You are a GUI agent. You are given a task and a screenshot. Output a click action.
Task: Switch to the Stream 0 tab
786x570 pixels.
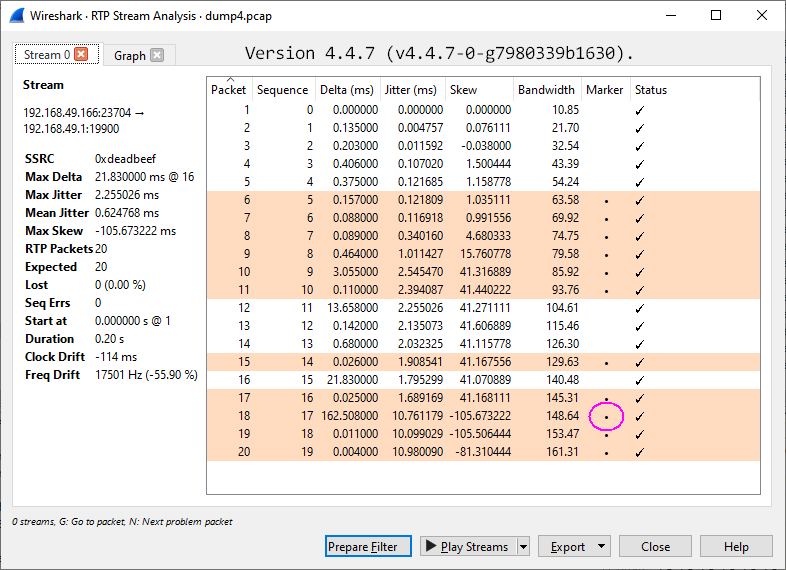tap(57, 55)
